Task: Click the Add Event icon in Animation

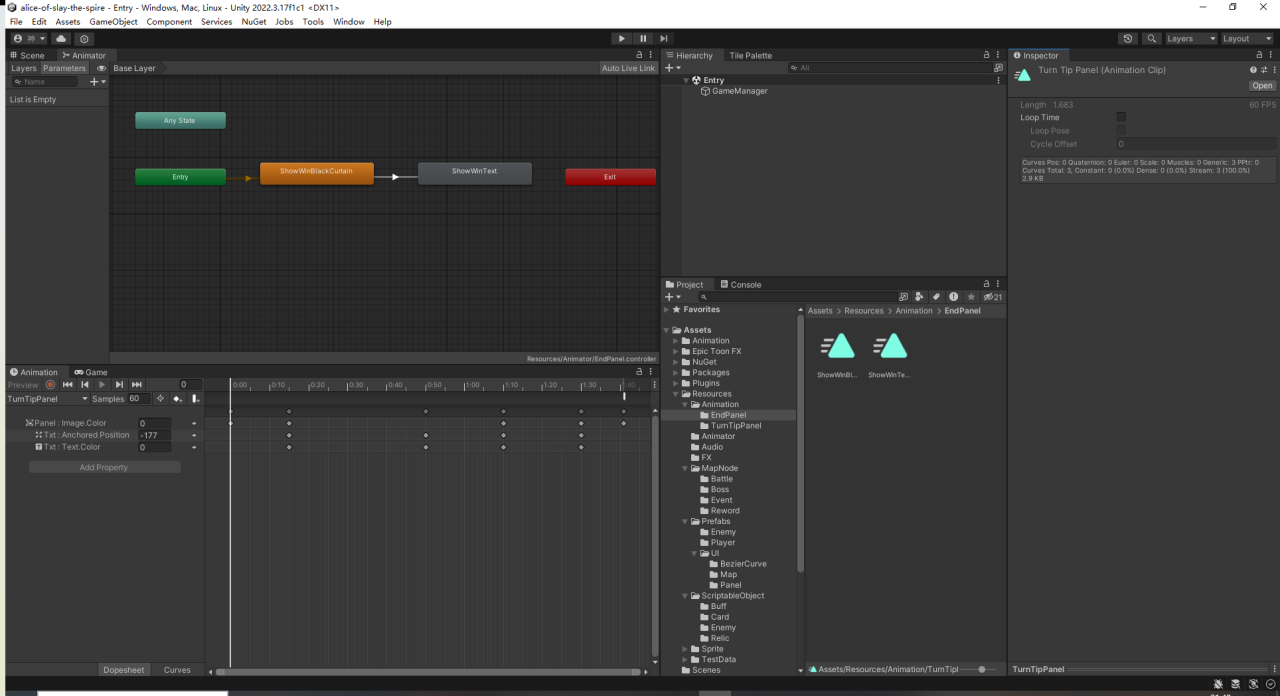Action: [x=196, y=399]
